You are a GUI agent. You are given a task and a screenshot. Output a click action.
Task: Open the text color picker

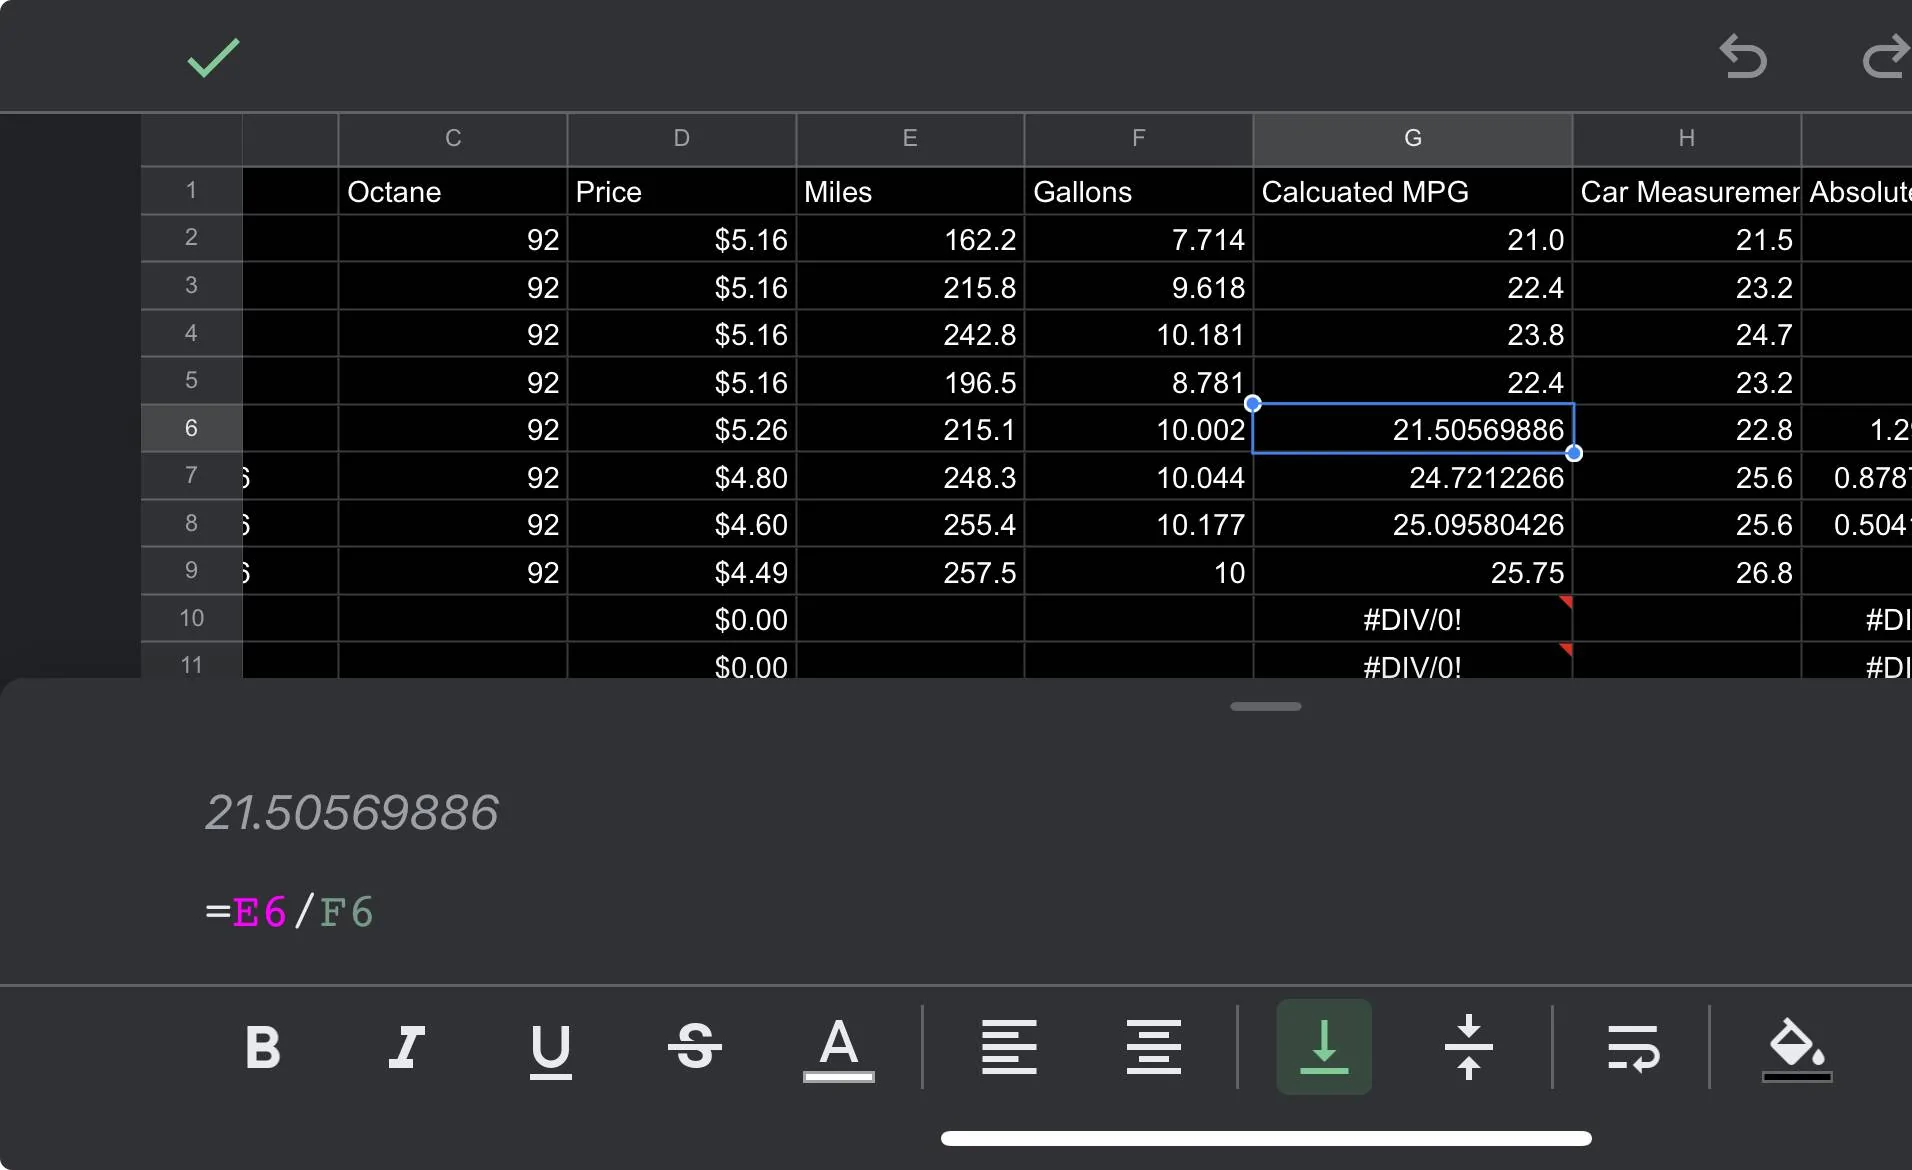pos(838,1048)
